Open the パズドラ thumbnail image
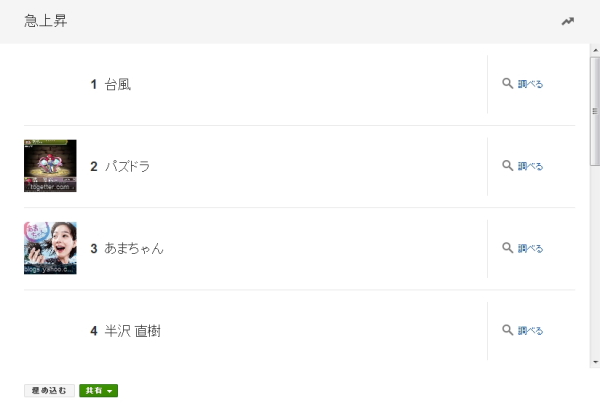 (x=50, y=166)
